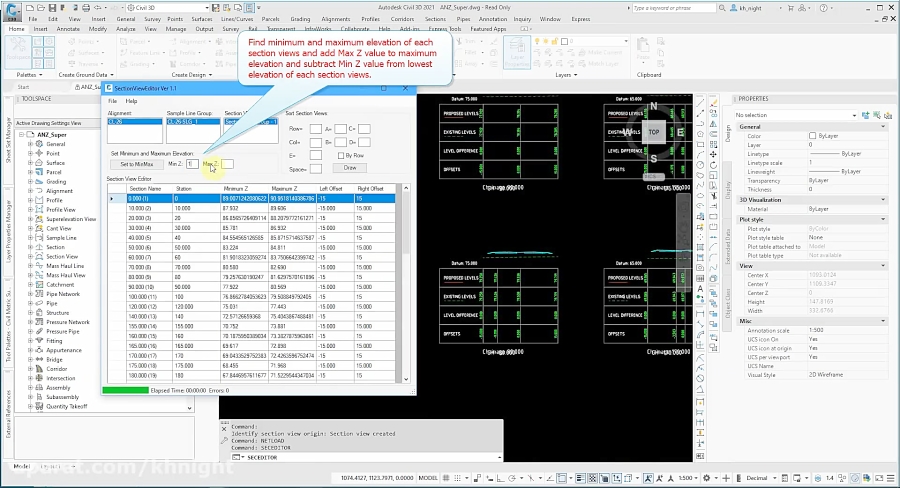The image size is (900, 488).
Task: Click the Min Z input field
Action: point(192,164)
